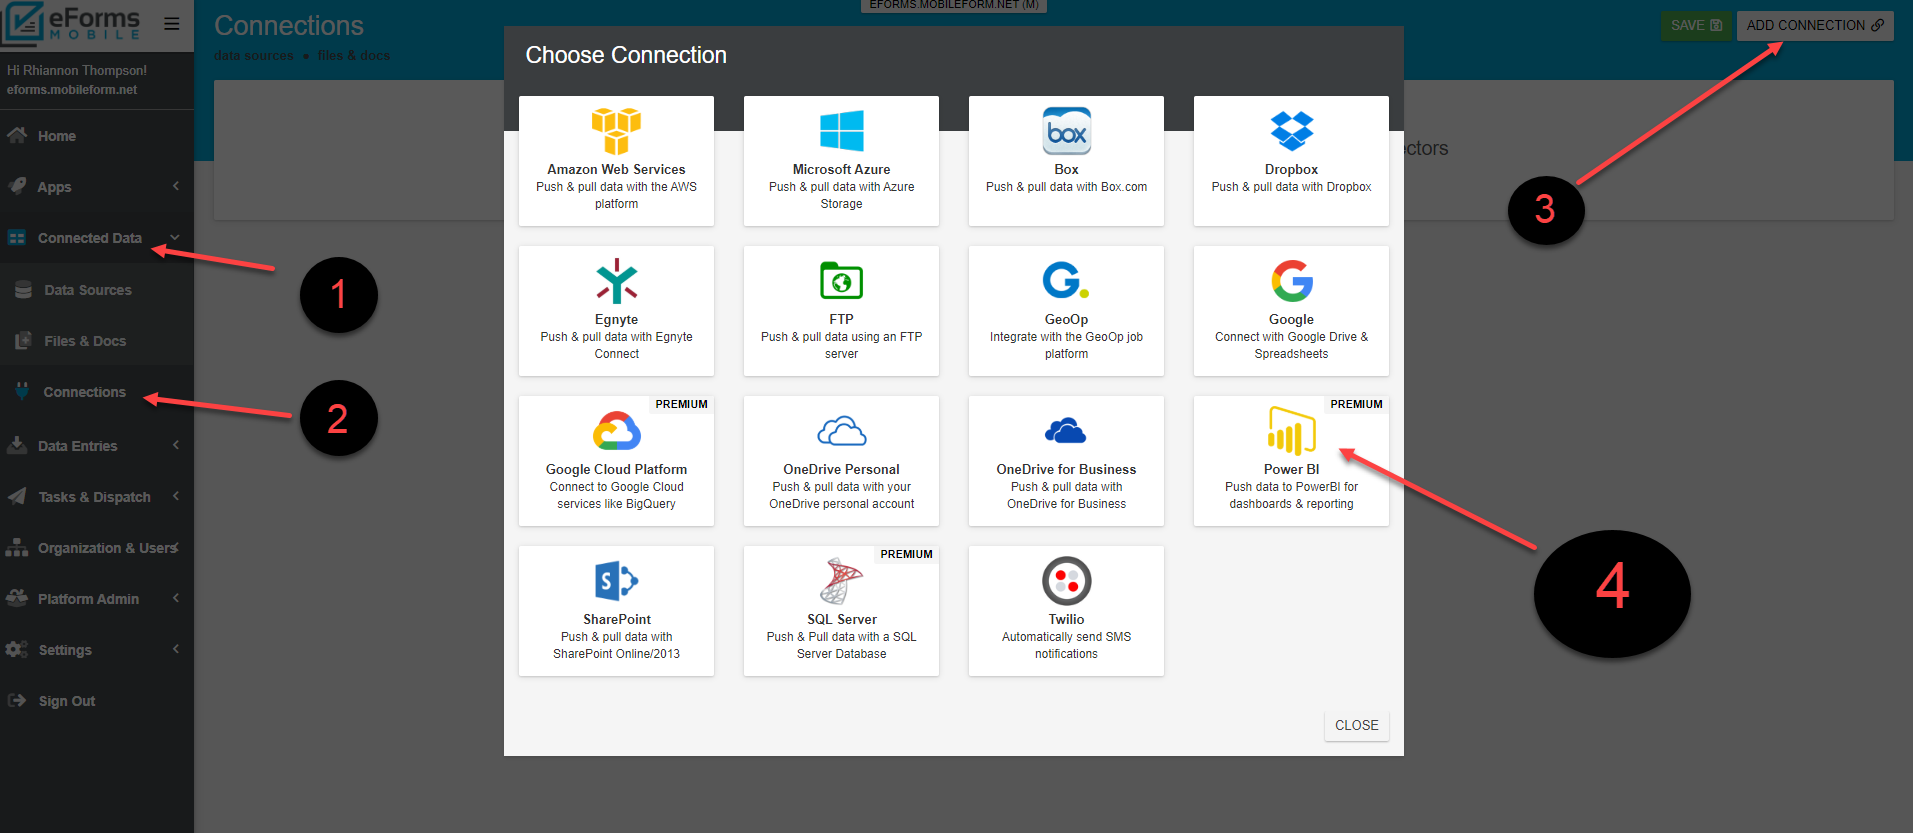Select the Power BI logo icon

click(x=1291, y=431)
